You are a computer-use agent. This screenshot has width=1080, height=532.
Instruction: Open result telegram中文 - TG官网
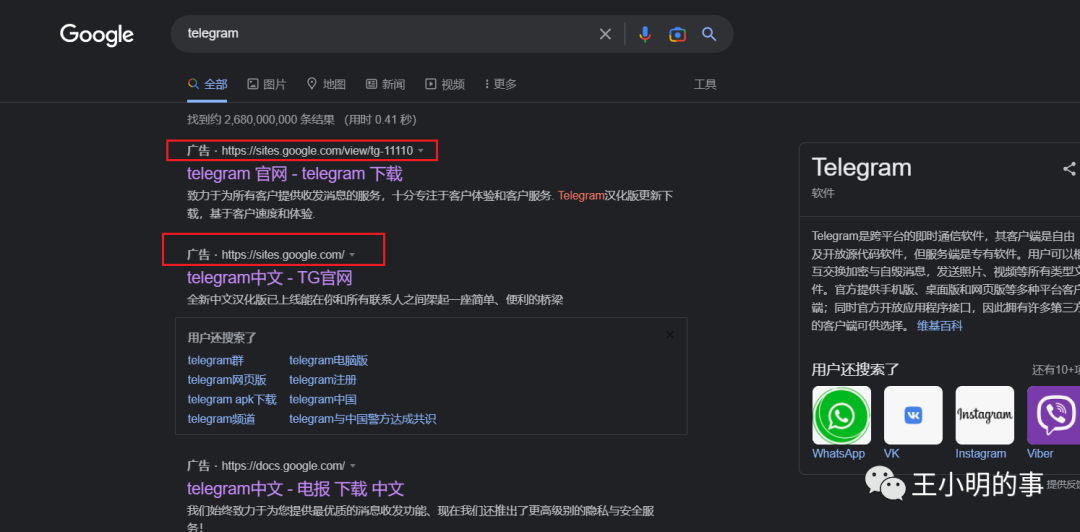point(270,278)
